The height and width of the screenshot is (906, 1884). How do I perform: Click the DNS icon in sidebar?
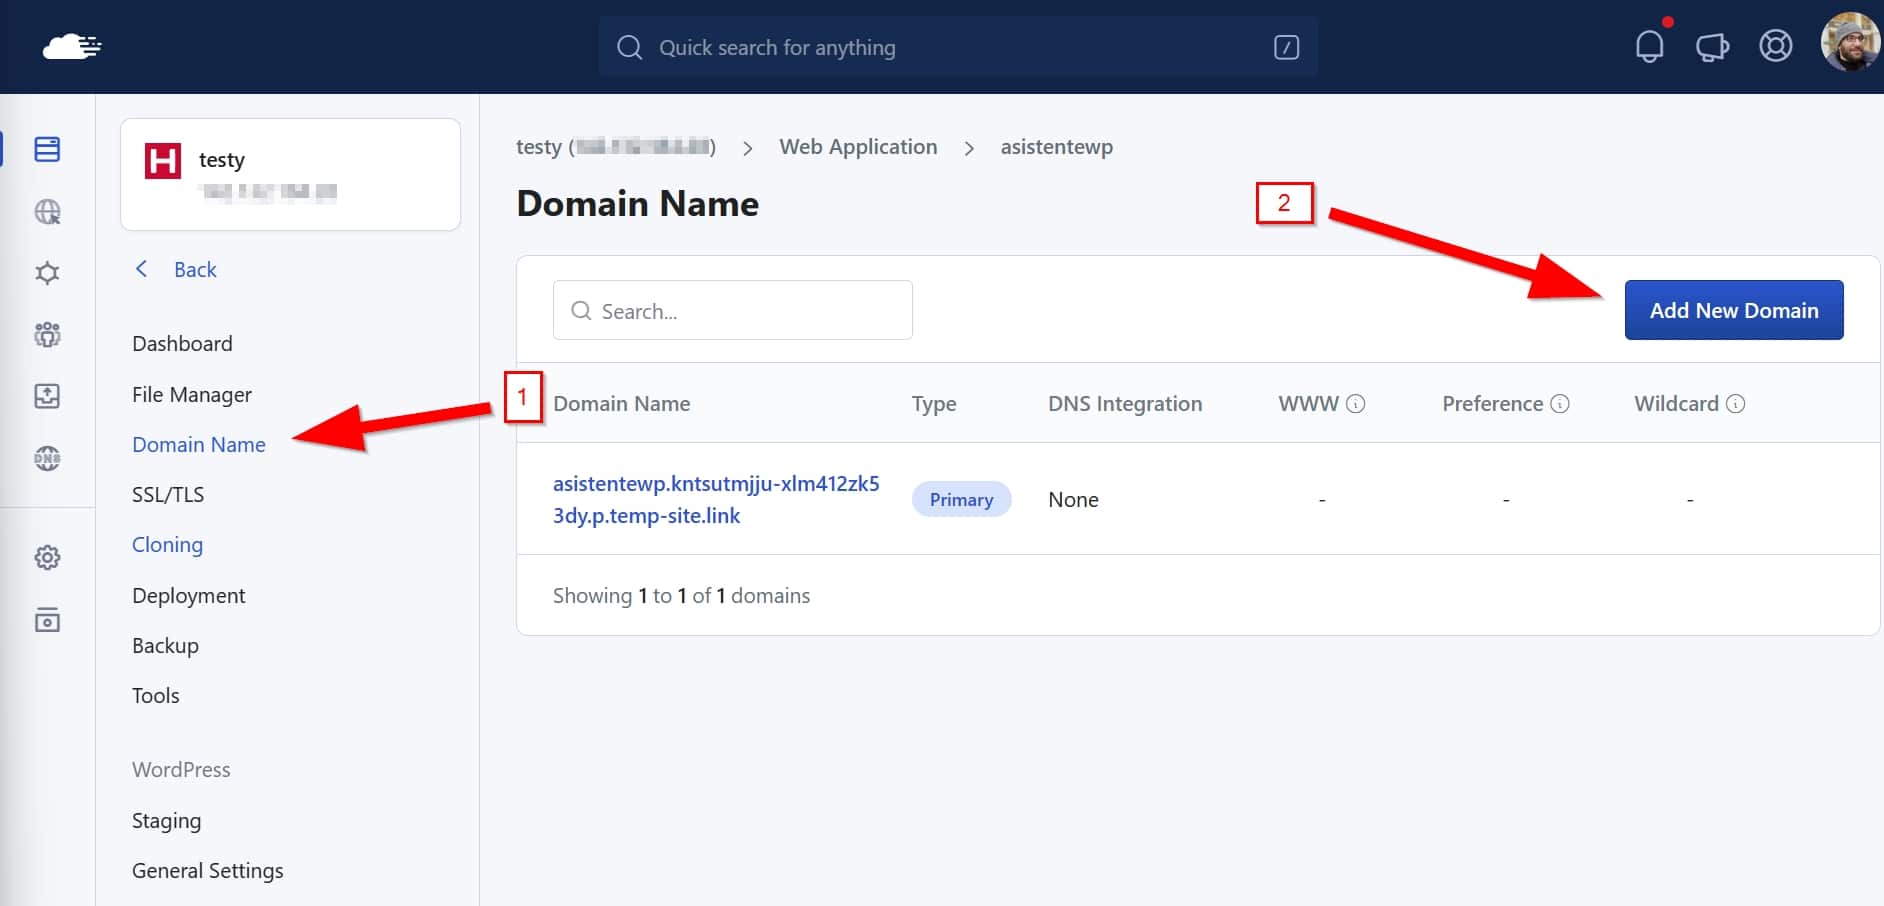click(47, 458)
